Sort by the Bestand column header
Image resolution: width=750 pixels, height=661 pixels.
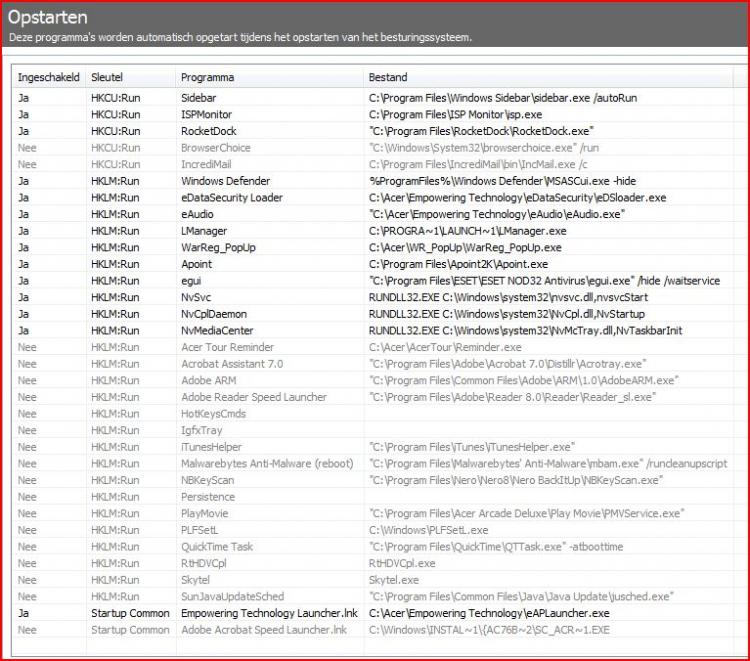pos(388,77)
